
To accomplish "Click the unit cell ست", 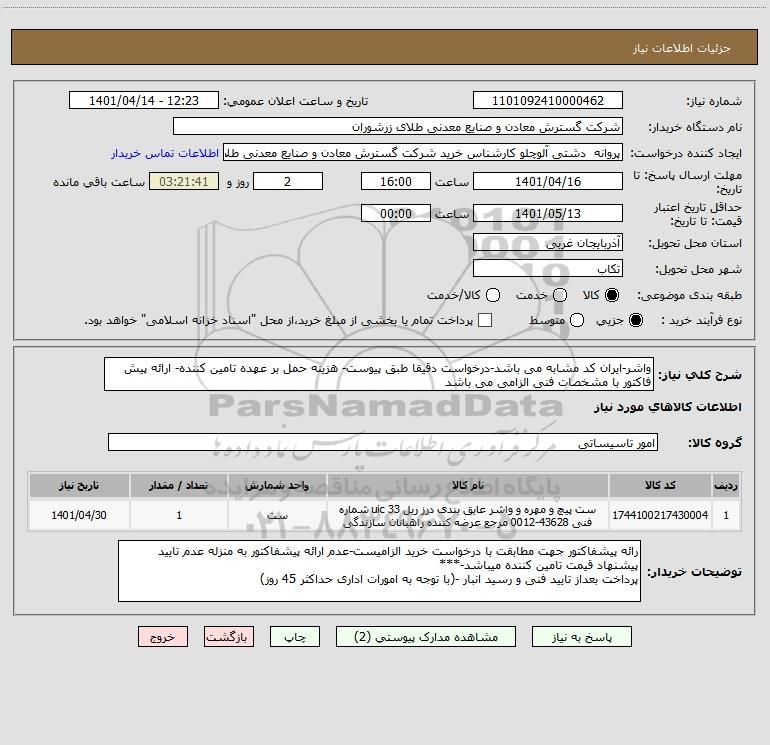I will (x=277, y=515).
